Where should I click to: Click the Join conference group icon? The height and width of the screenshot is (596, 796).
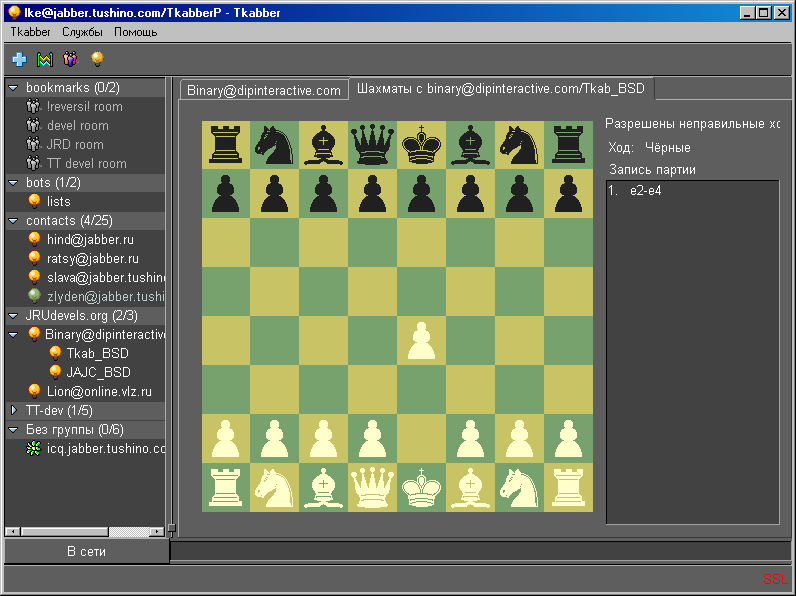[70, 60]
